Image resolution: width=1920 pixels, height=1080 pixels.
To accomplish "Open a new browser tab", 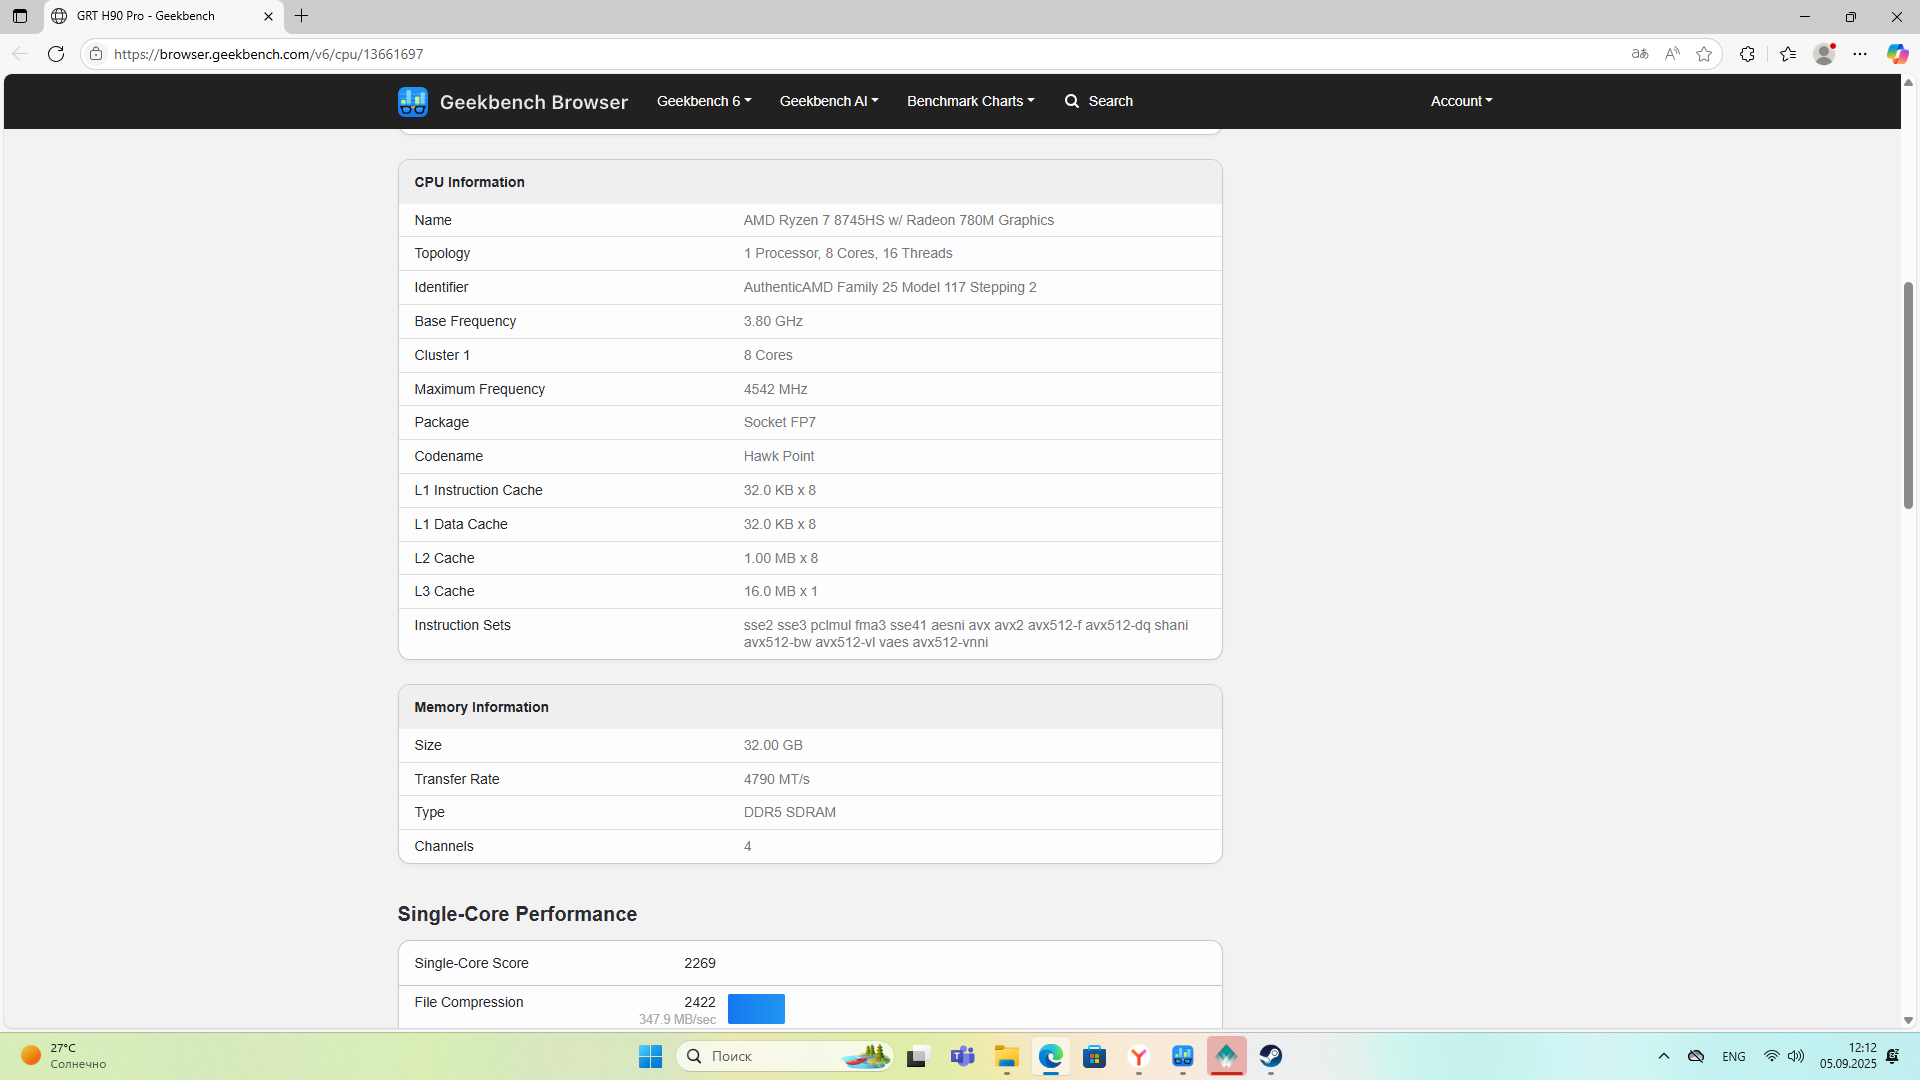I will tap(301, 16).
